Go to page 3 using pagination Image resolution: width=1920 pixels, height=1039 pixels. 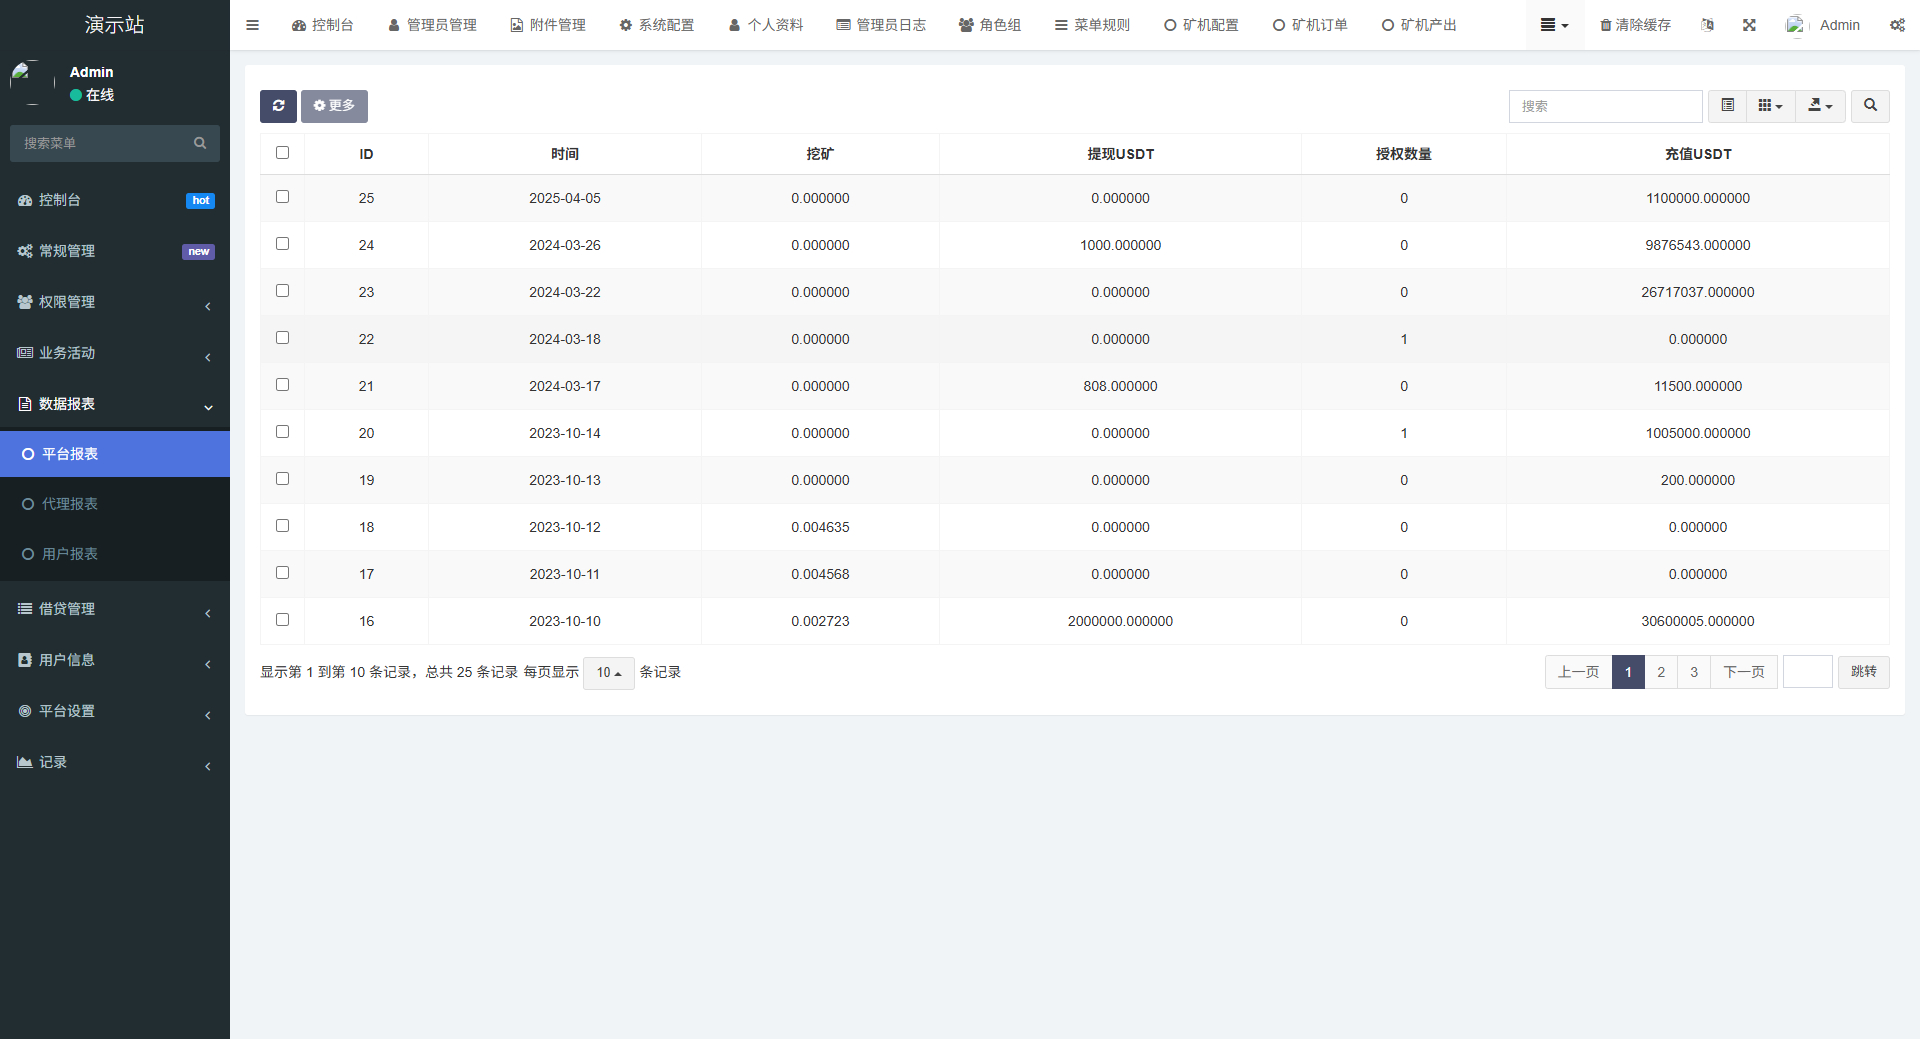pyautogui.click(x=1693, y=672)
